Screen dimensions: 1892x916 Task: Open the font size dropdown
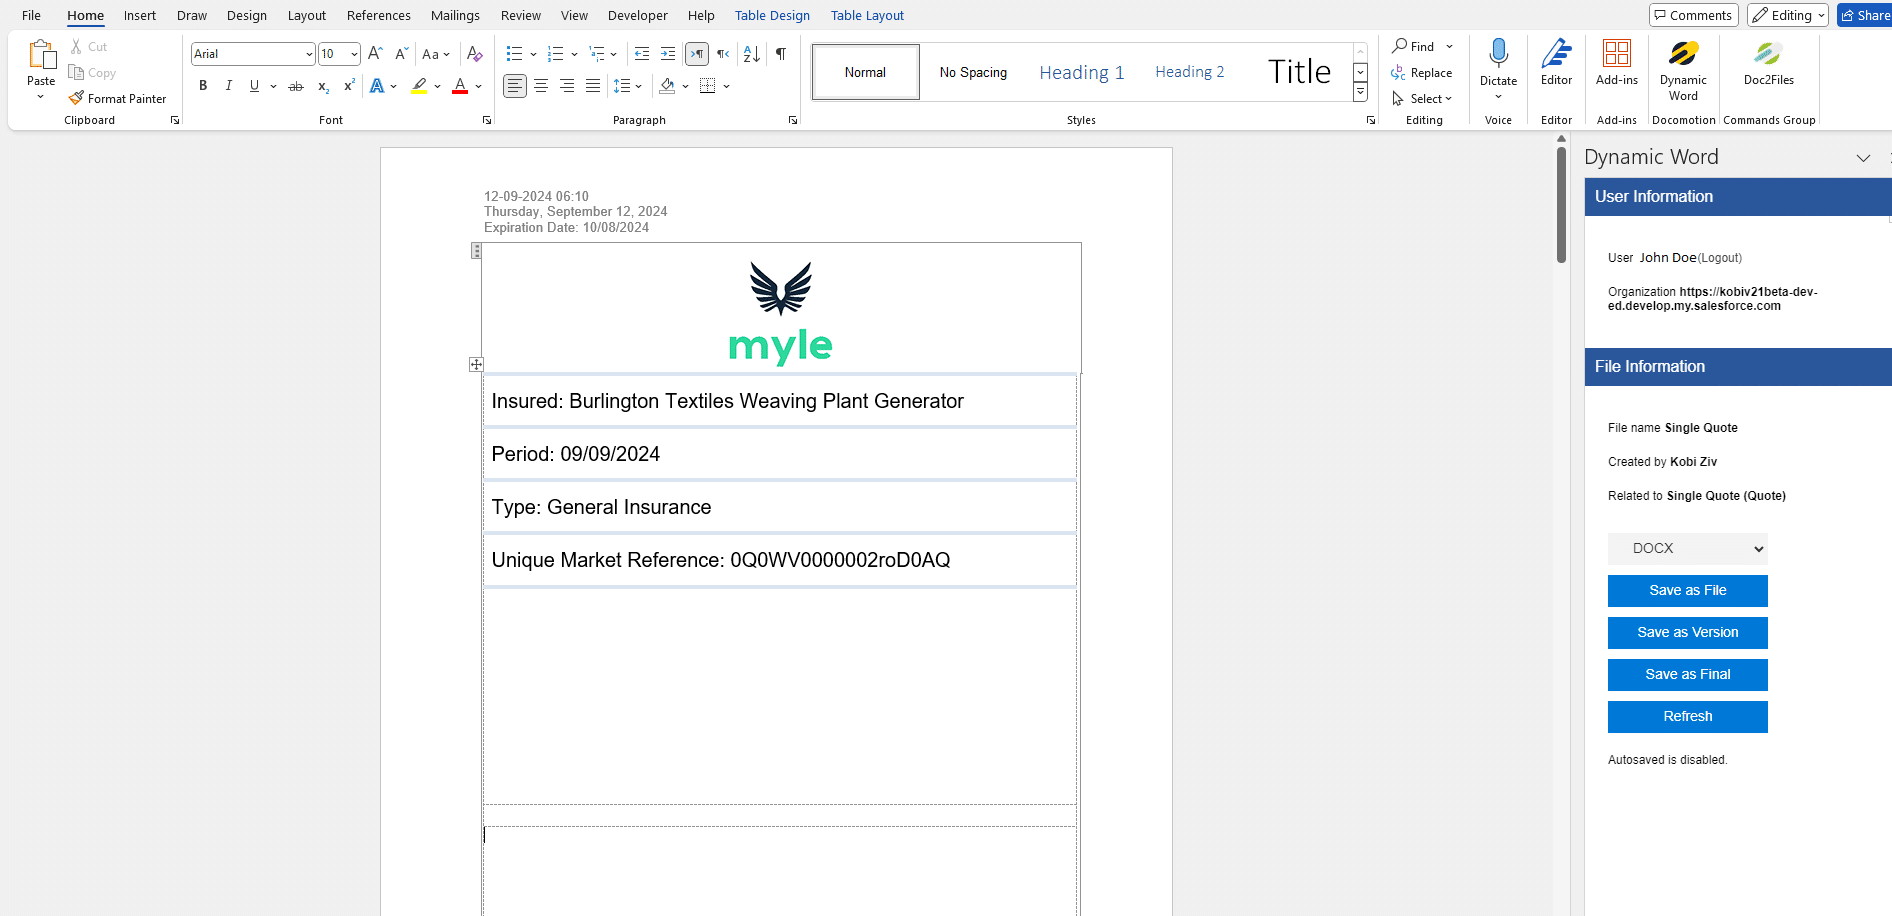coord(353,53)
